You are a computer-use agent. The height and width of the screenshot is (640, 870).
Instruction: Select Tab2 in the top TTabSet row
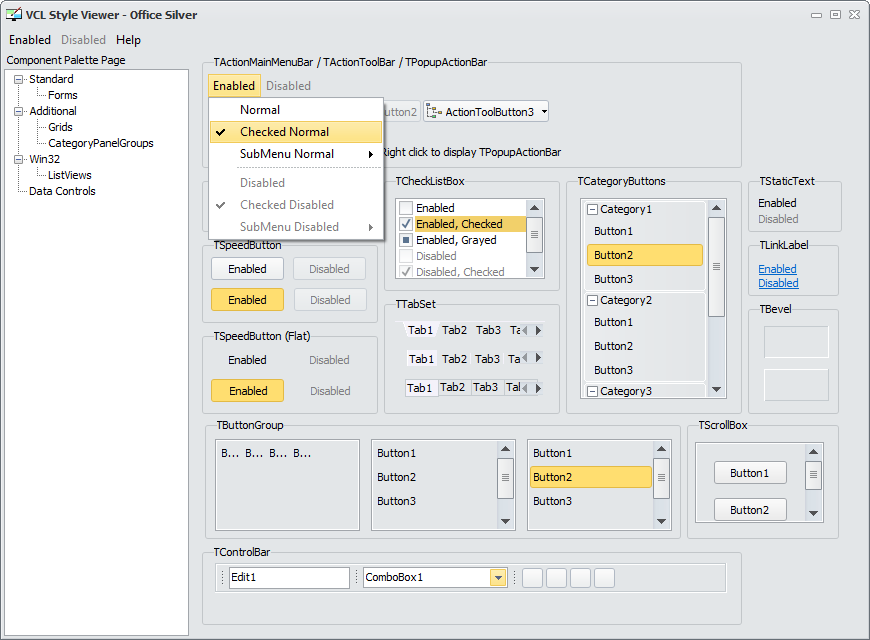point(454,330)
